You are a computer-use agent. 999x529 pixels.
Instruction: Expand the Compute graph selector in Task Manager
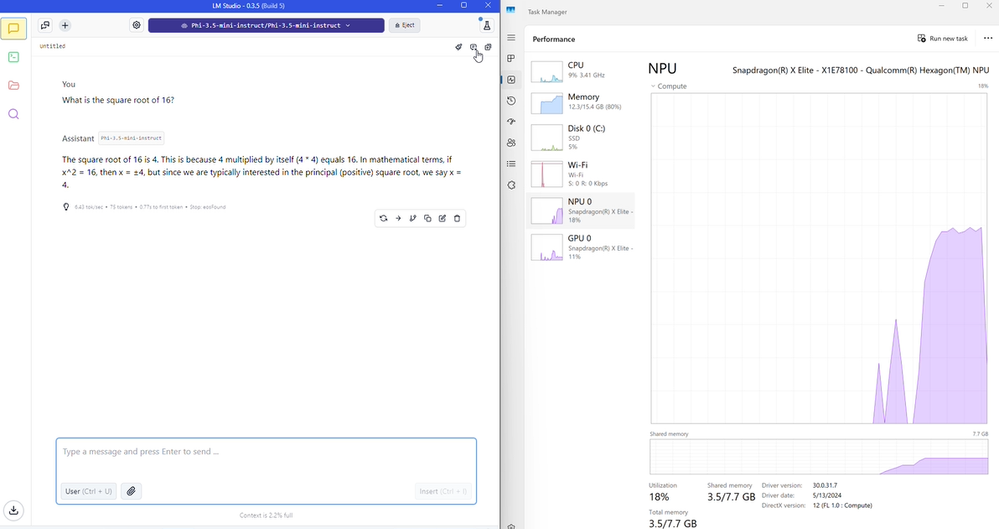click(x=668, y=86)
